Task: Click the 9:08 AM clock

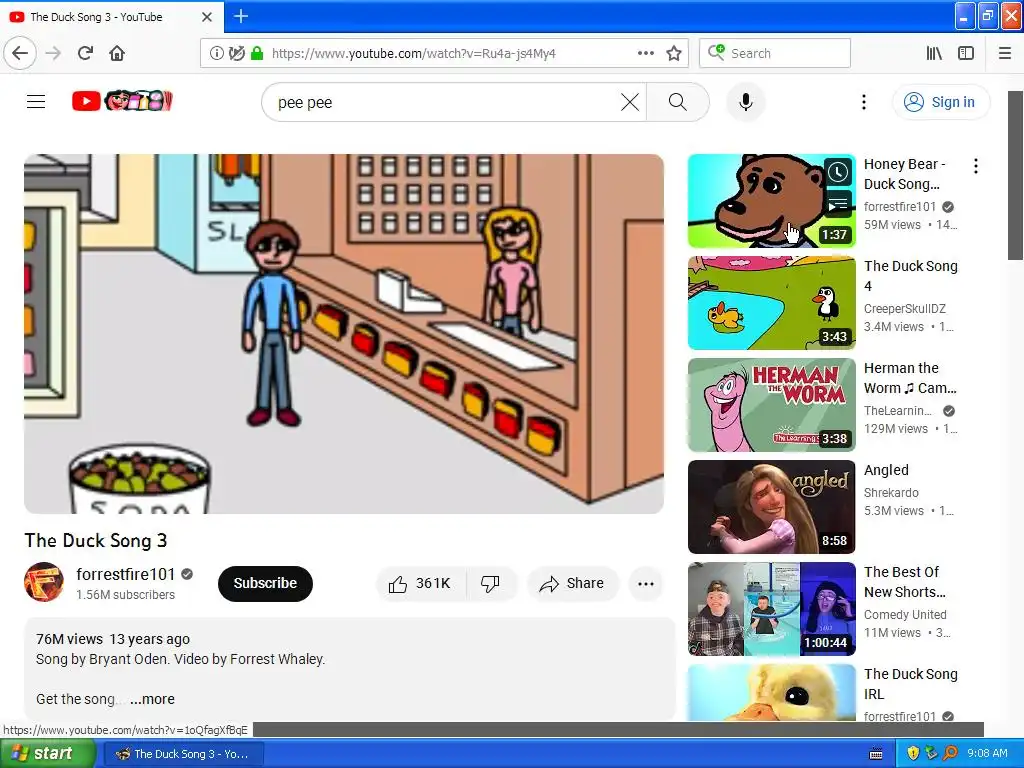Action: [x=987, y=753]
